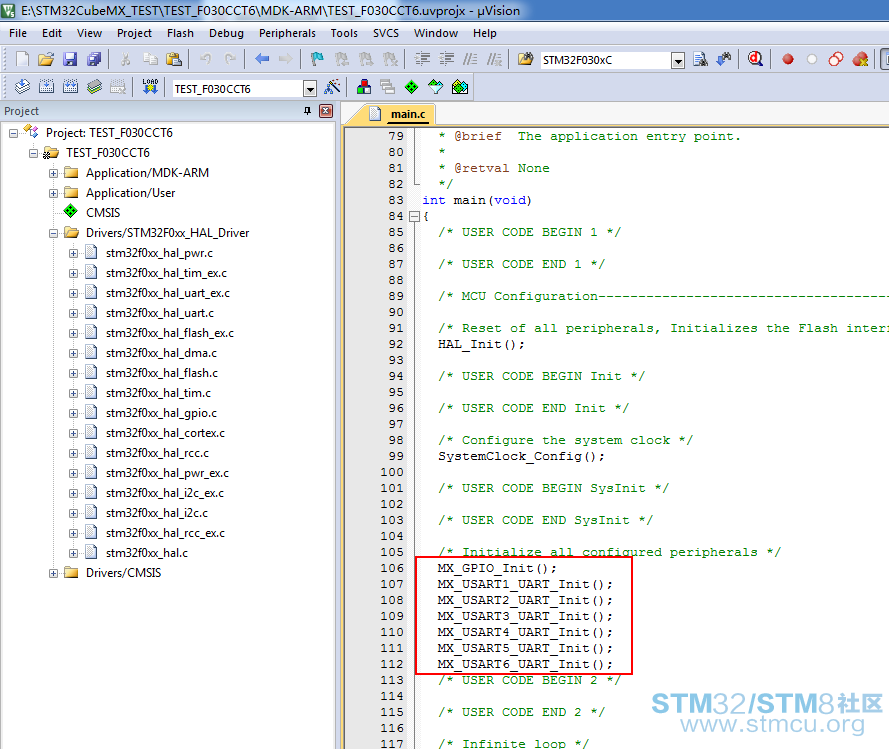The height and width of the screenshot is (749, 889).
Task: Select stm32f0xx_hal.c file
Action: [x=147, y=553]
